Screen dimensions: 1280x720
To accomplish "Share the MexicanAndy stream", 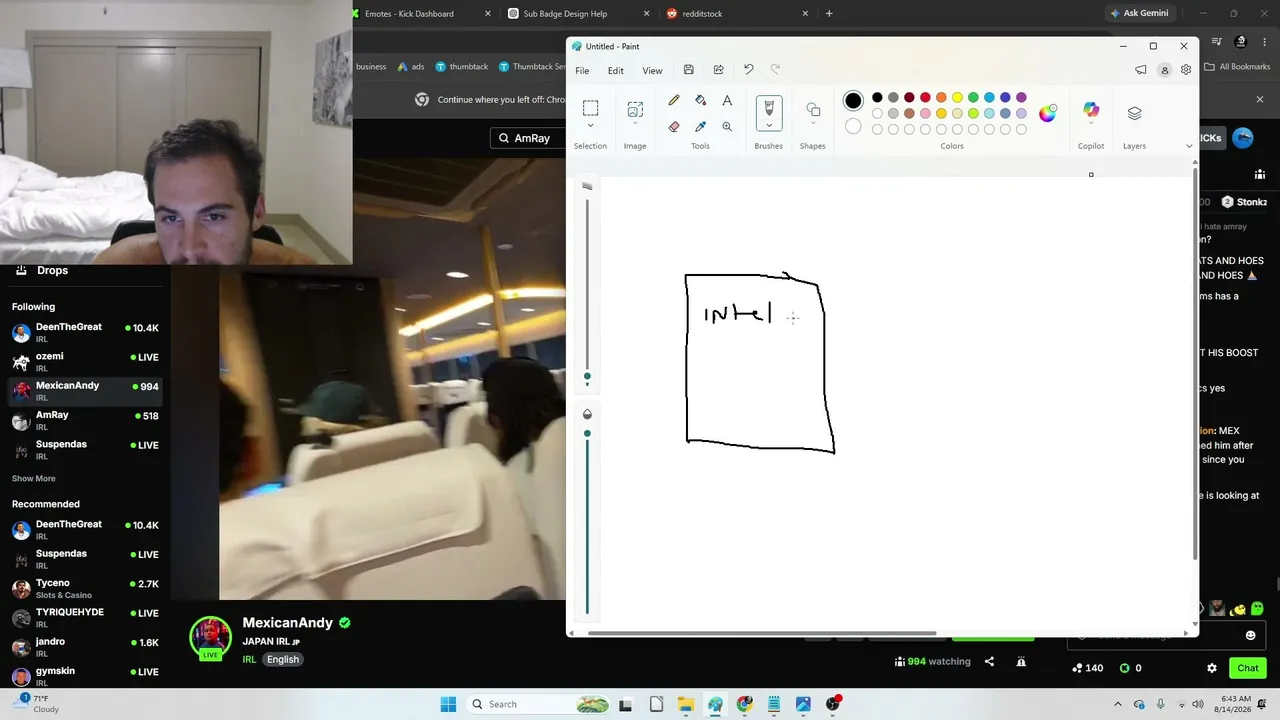I will [x=989, y=661].
